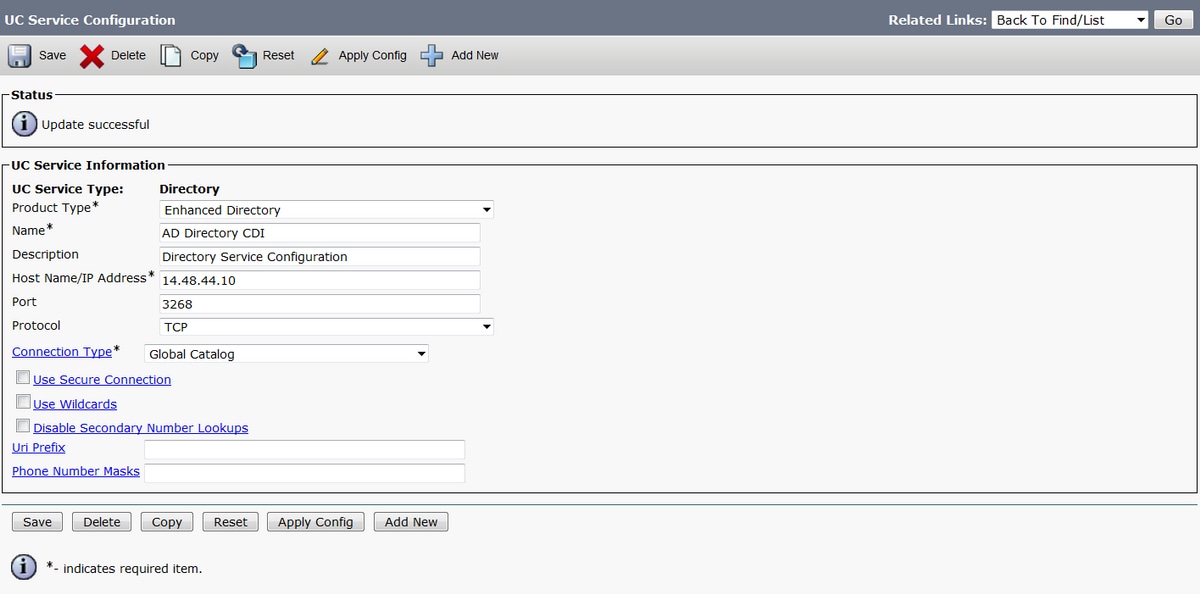The width and height of the screenshot is (1200, 594).
Task: Click the Delete text in top toolbar
Action: (x=128, y=55)
